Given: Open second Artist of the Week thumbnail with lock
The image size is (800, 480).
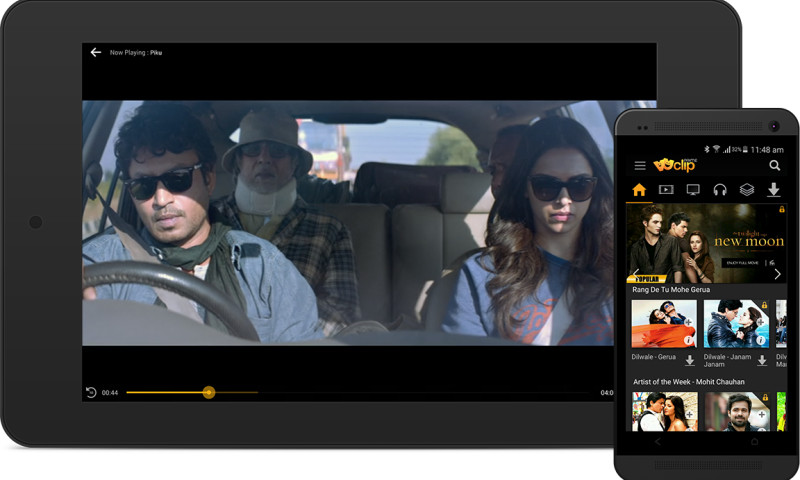Looking at the screenshot, I should (737, 412).
